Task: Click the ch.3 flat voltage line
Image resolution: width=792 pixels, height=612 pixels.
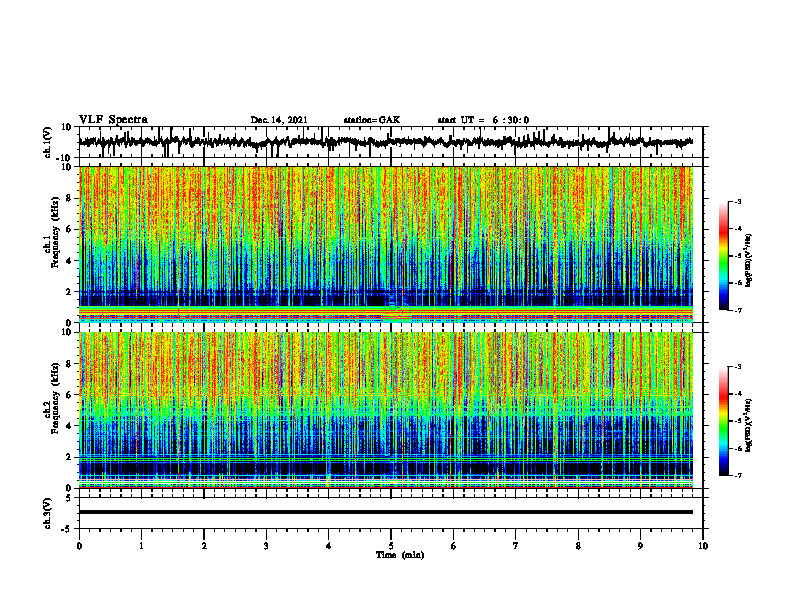Action: pyautogui.click(x=386, y=512)
